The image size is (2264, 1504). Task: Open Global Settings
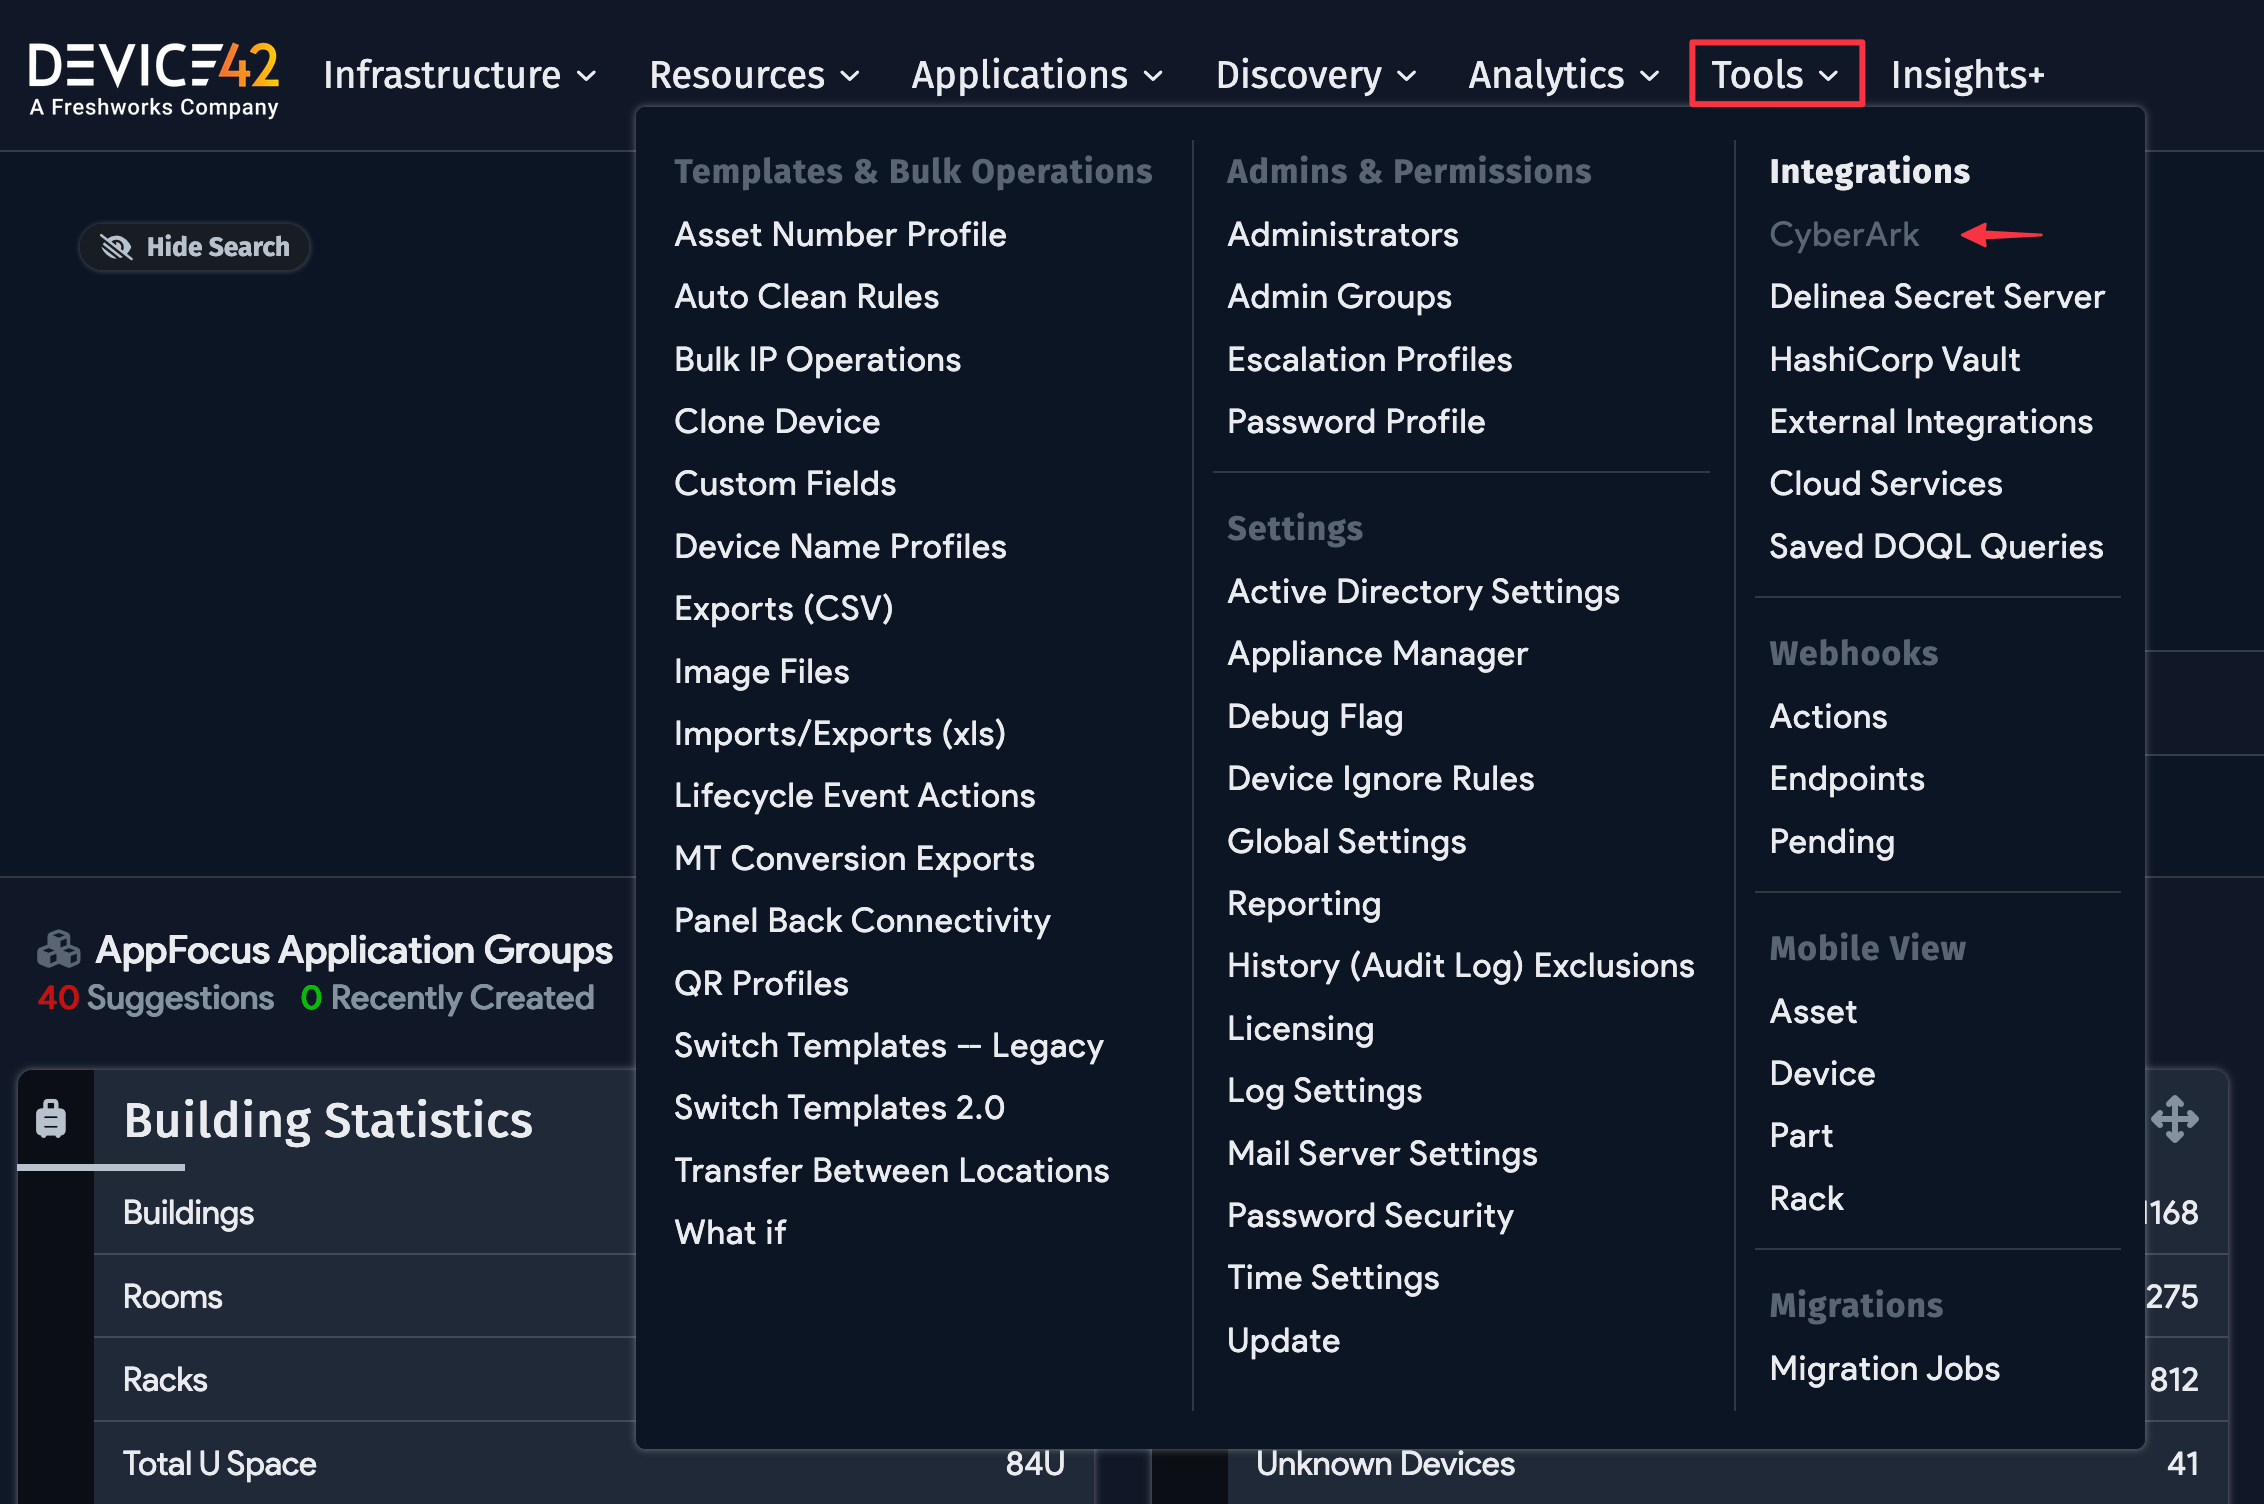(1346, 841)
